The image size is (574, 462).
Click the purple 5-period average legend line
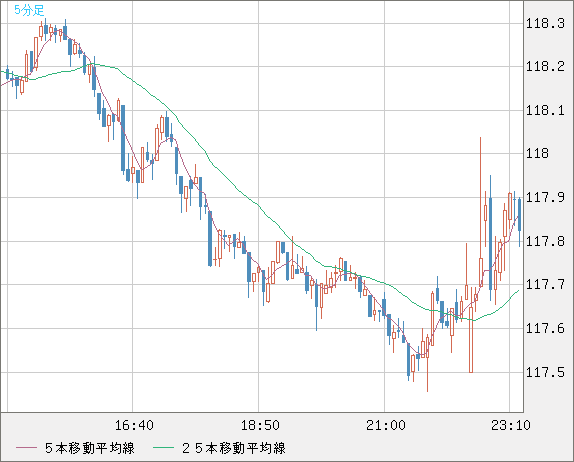(26, 448)
